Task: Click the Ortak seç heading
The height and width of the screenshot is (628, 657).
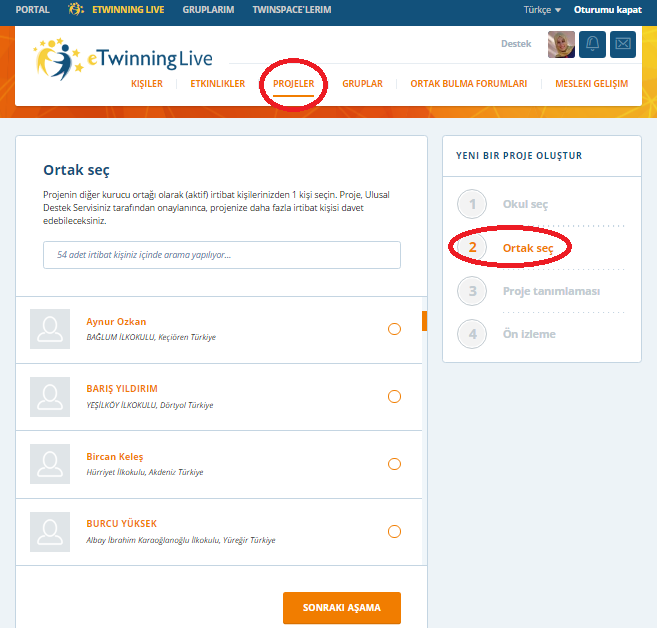Action: tap(76, 170)
